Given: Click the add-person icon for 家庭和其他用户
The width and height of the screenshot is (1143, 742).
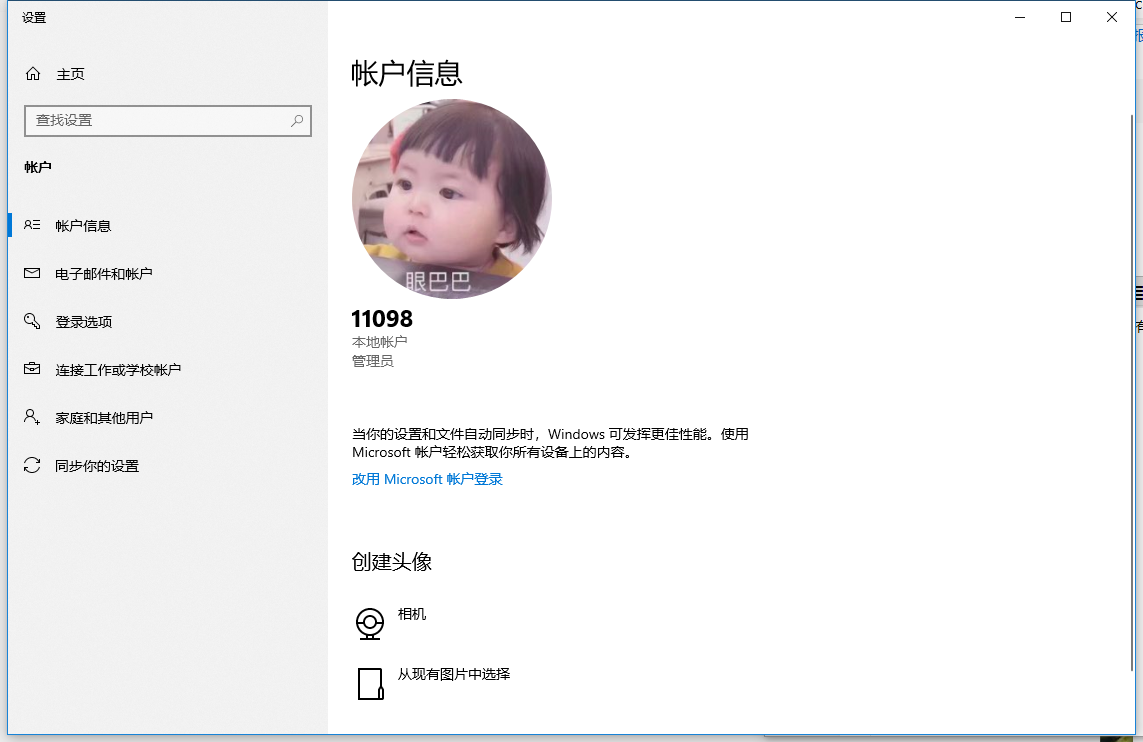Looking at the screenshot, I should (32, 417).
